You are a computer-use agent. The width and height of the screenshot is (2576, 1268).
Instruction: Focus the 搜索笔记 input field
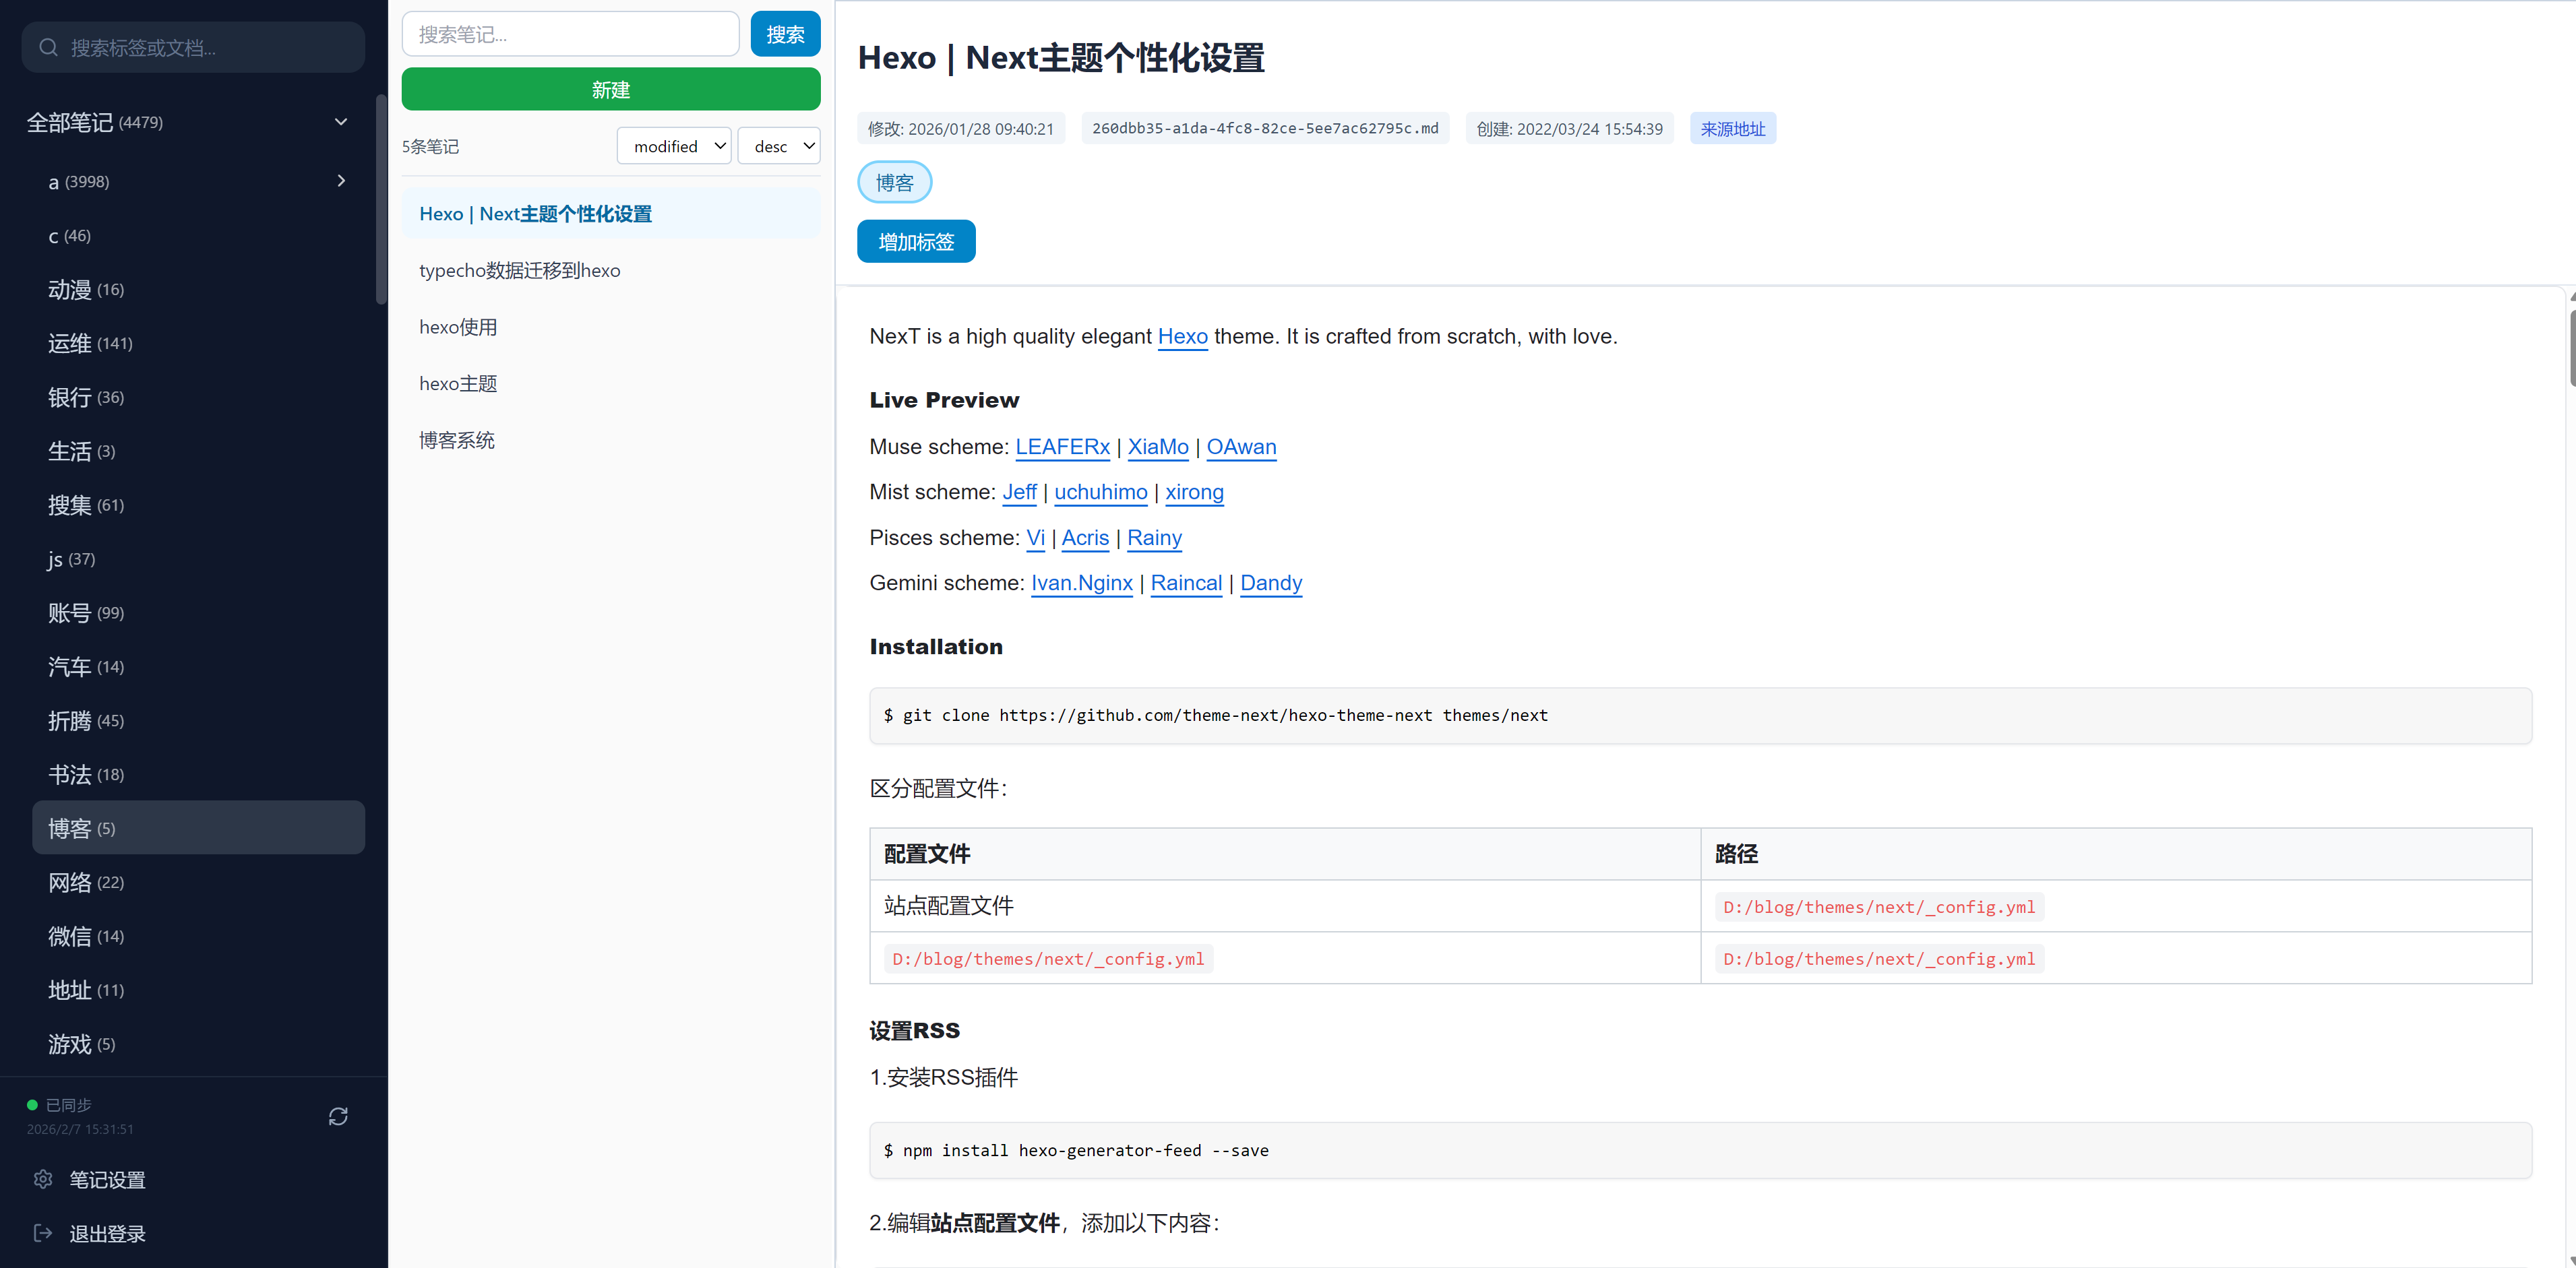click(570, 35)
